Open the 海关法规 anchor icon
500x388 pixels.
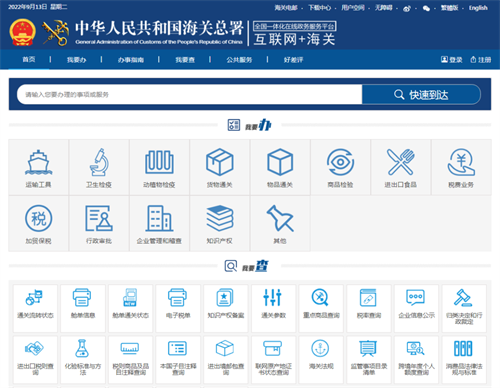[320, 348]
